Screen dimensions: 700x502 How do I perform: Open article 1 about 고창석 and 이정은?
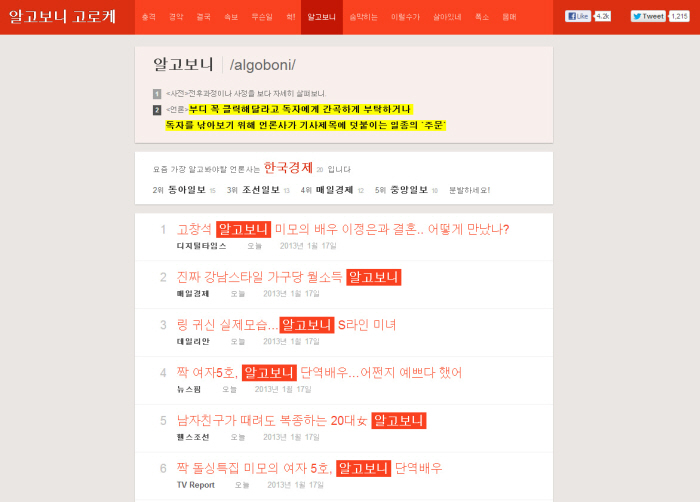click(x=343, y=229)
